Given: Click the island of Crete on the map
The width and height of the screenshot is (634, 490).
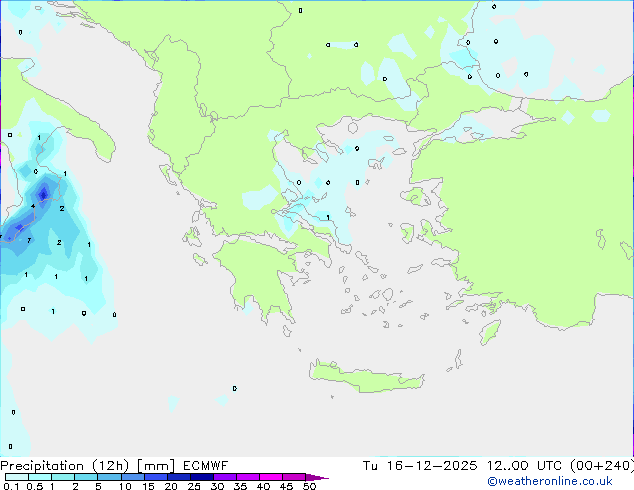Looking at the screenshot, I should 366,377.
